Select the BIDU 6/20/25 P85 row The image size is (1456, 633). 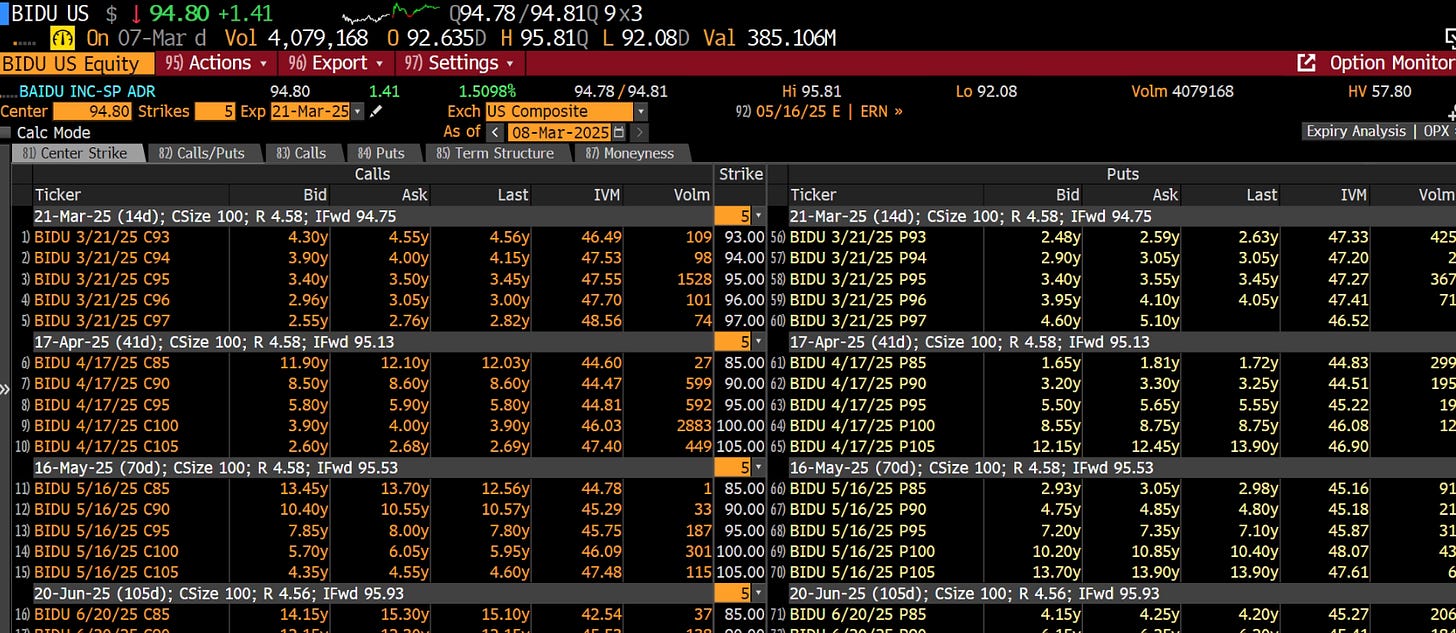pos(1112,615)
